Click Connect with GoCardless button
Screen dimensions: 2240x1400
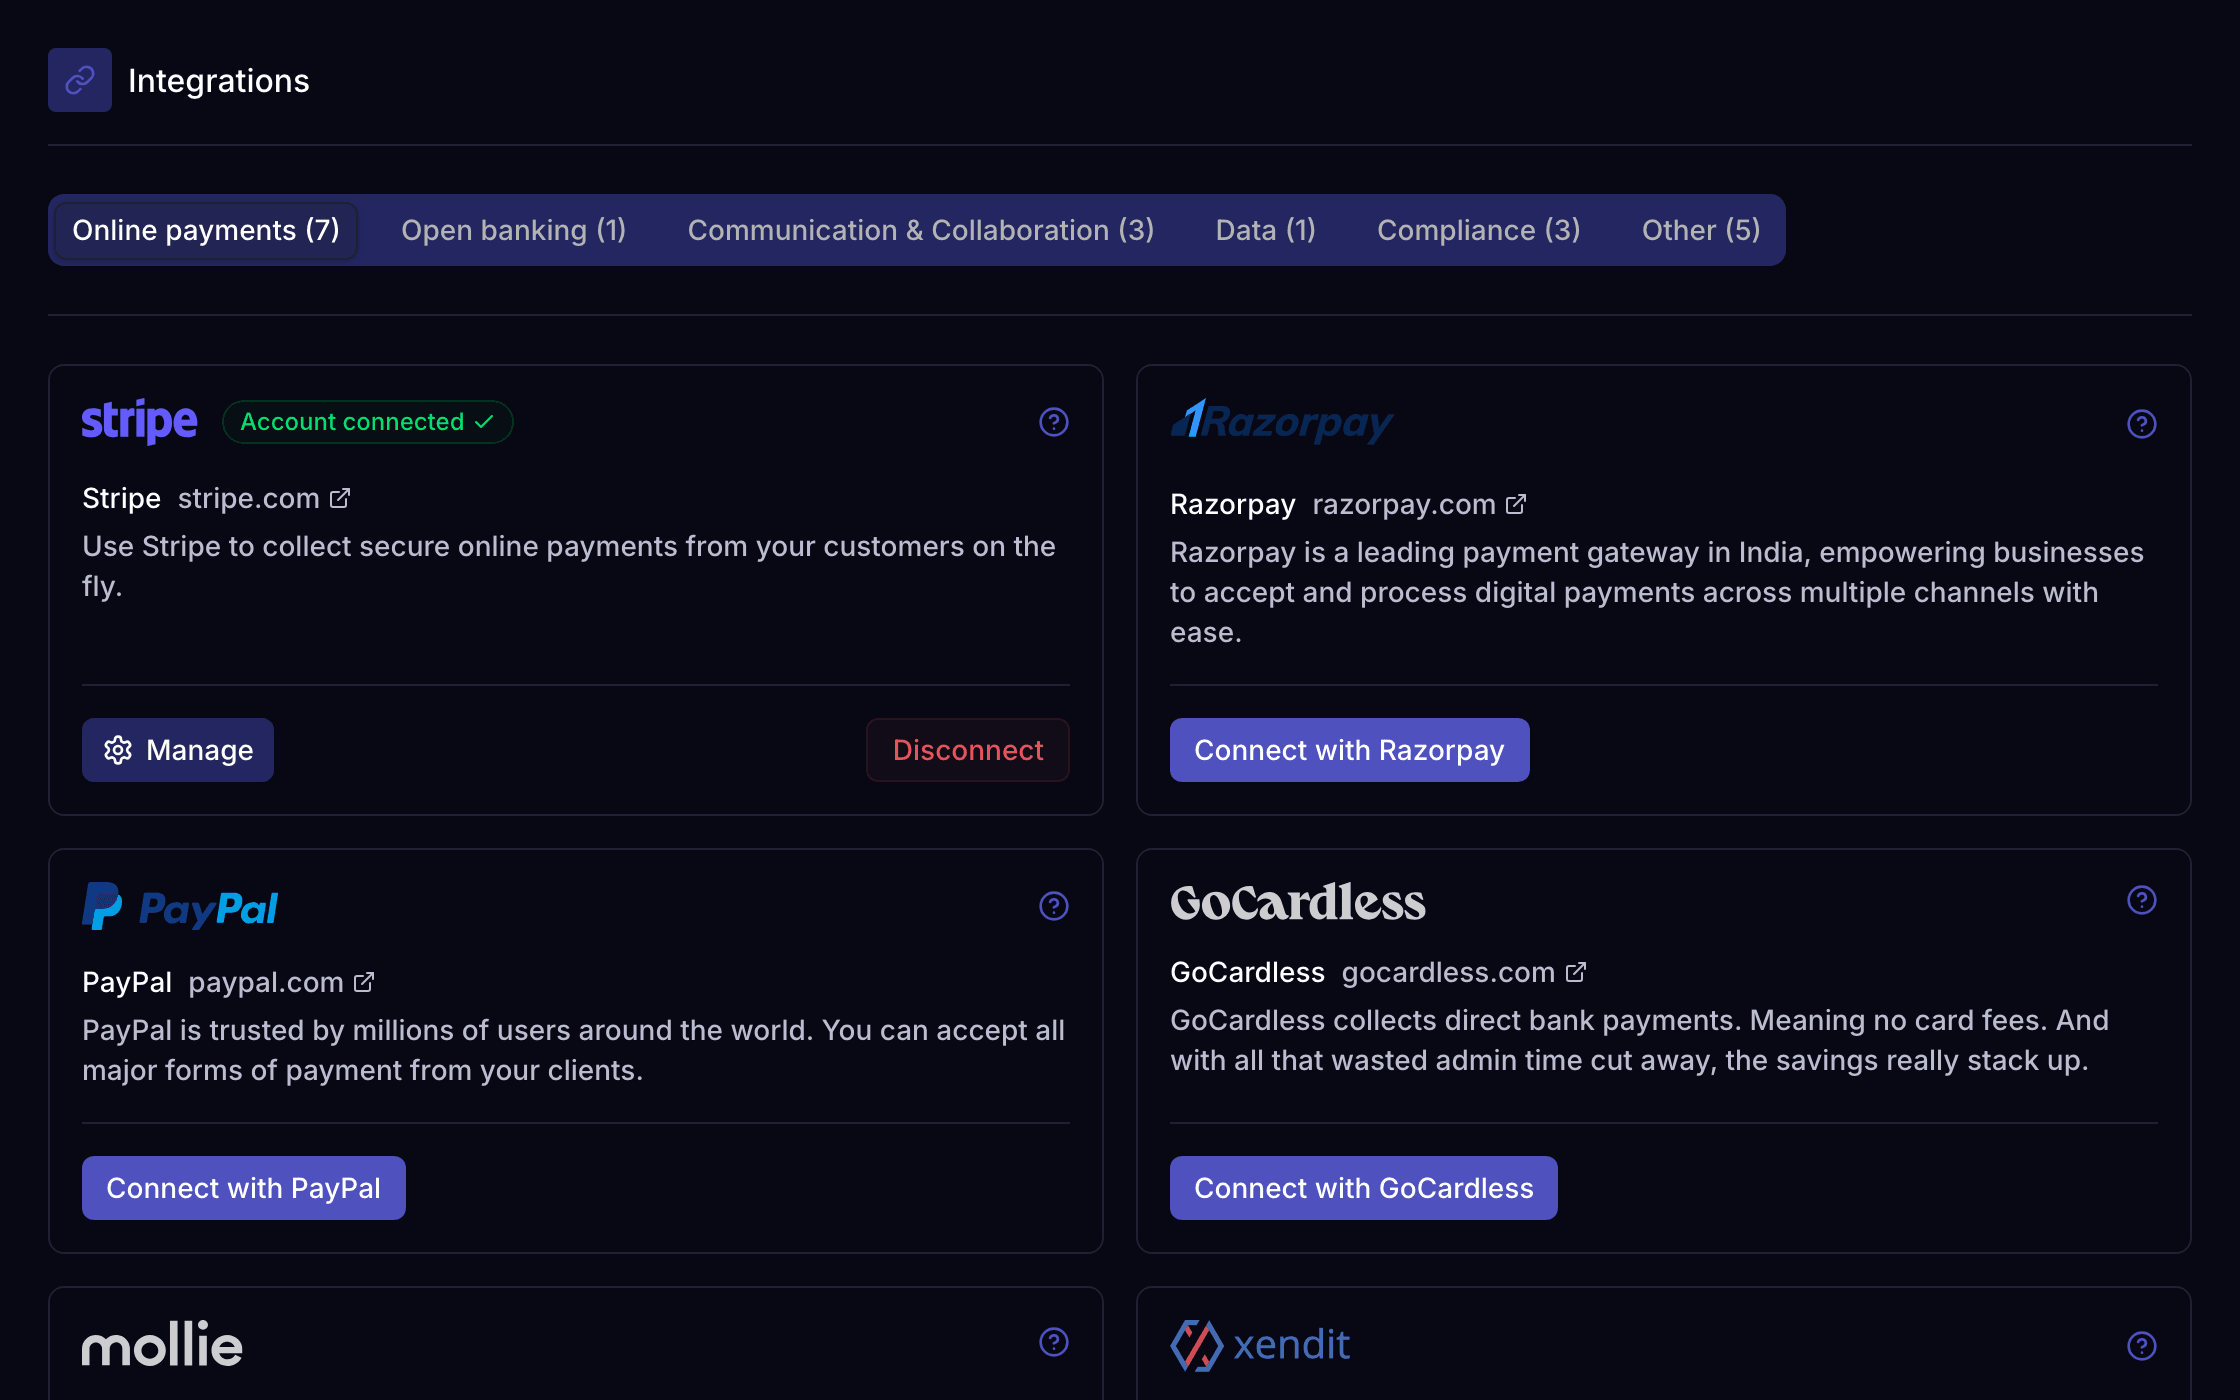point(1364,1188)
